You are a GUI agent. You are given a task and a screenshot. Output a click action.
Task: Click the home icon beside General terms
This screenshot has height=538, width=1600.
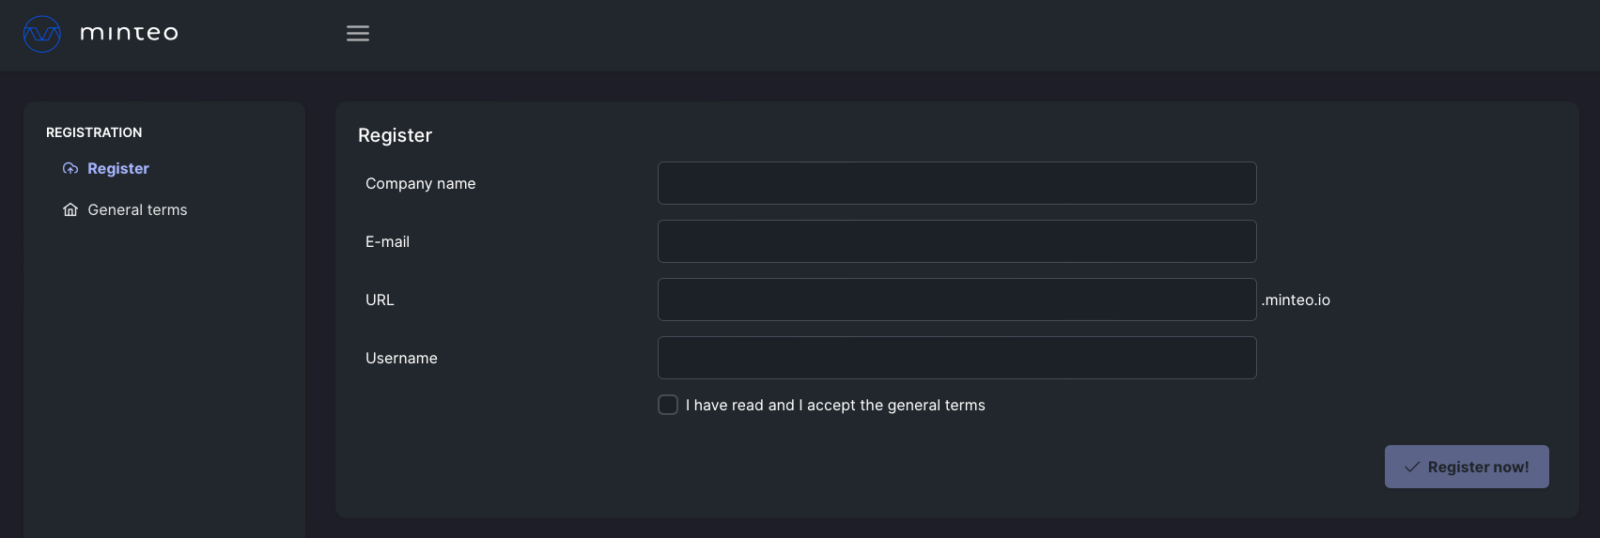tap(70, 210)
